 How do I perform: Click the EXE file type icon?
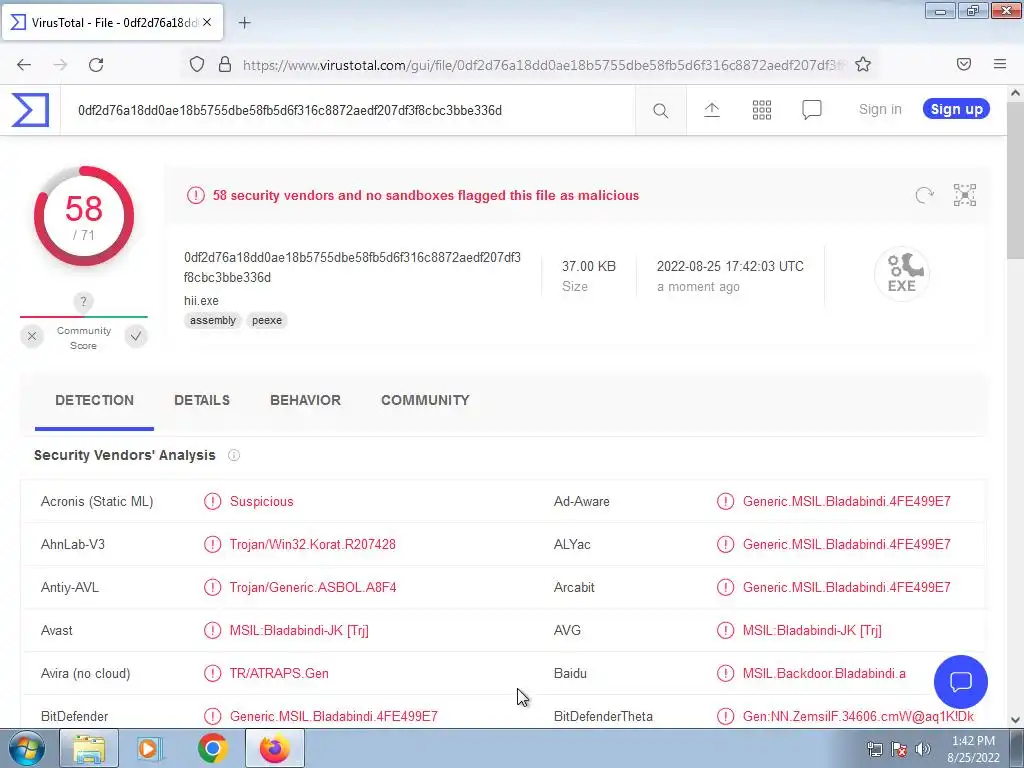(901, 273)
